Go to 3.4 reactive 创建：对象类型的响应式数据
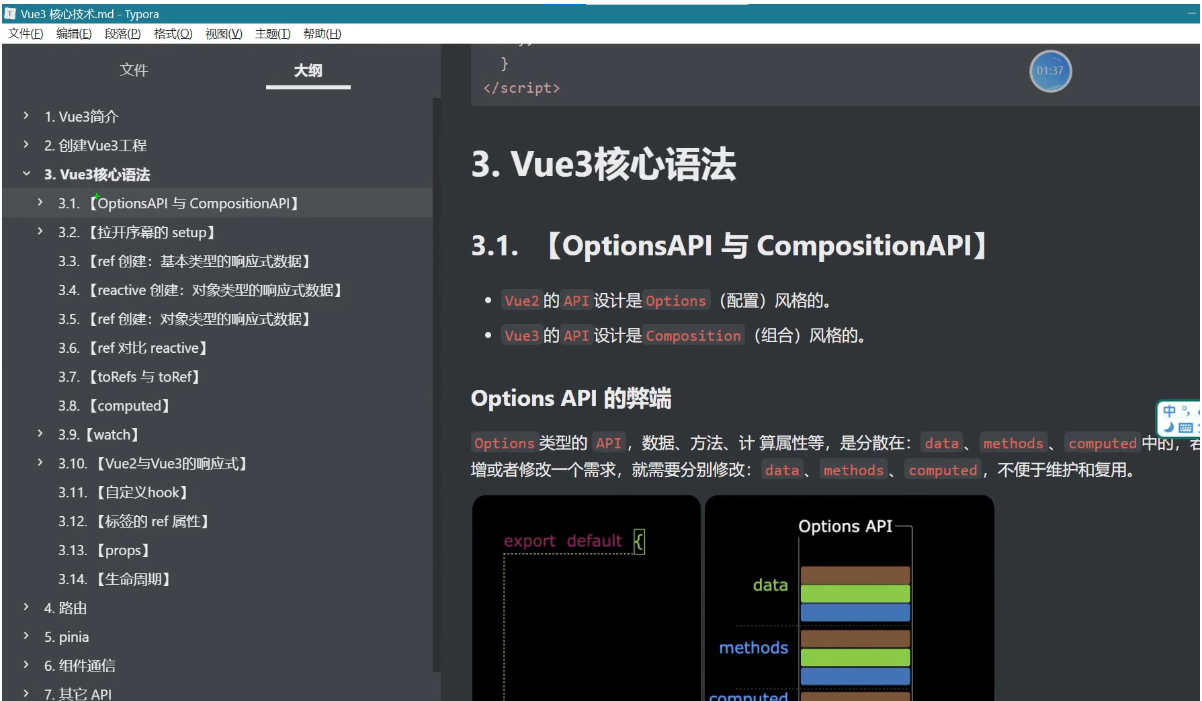1202x701 pixels. [202, 291]
